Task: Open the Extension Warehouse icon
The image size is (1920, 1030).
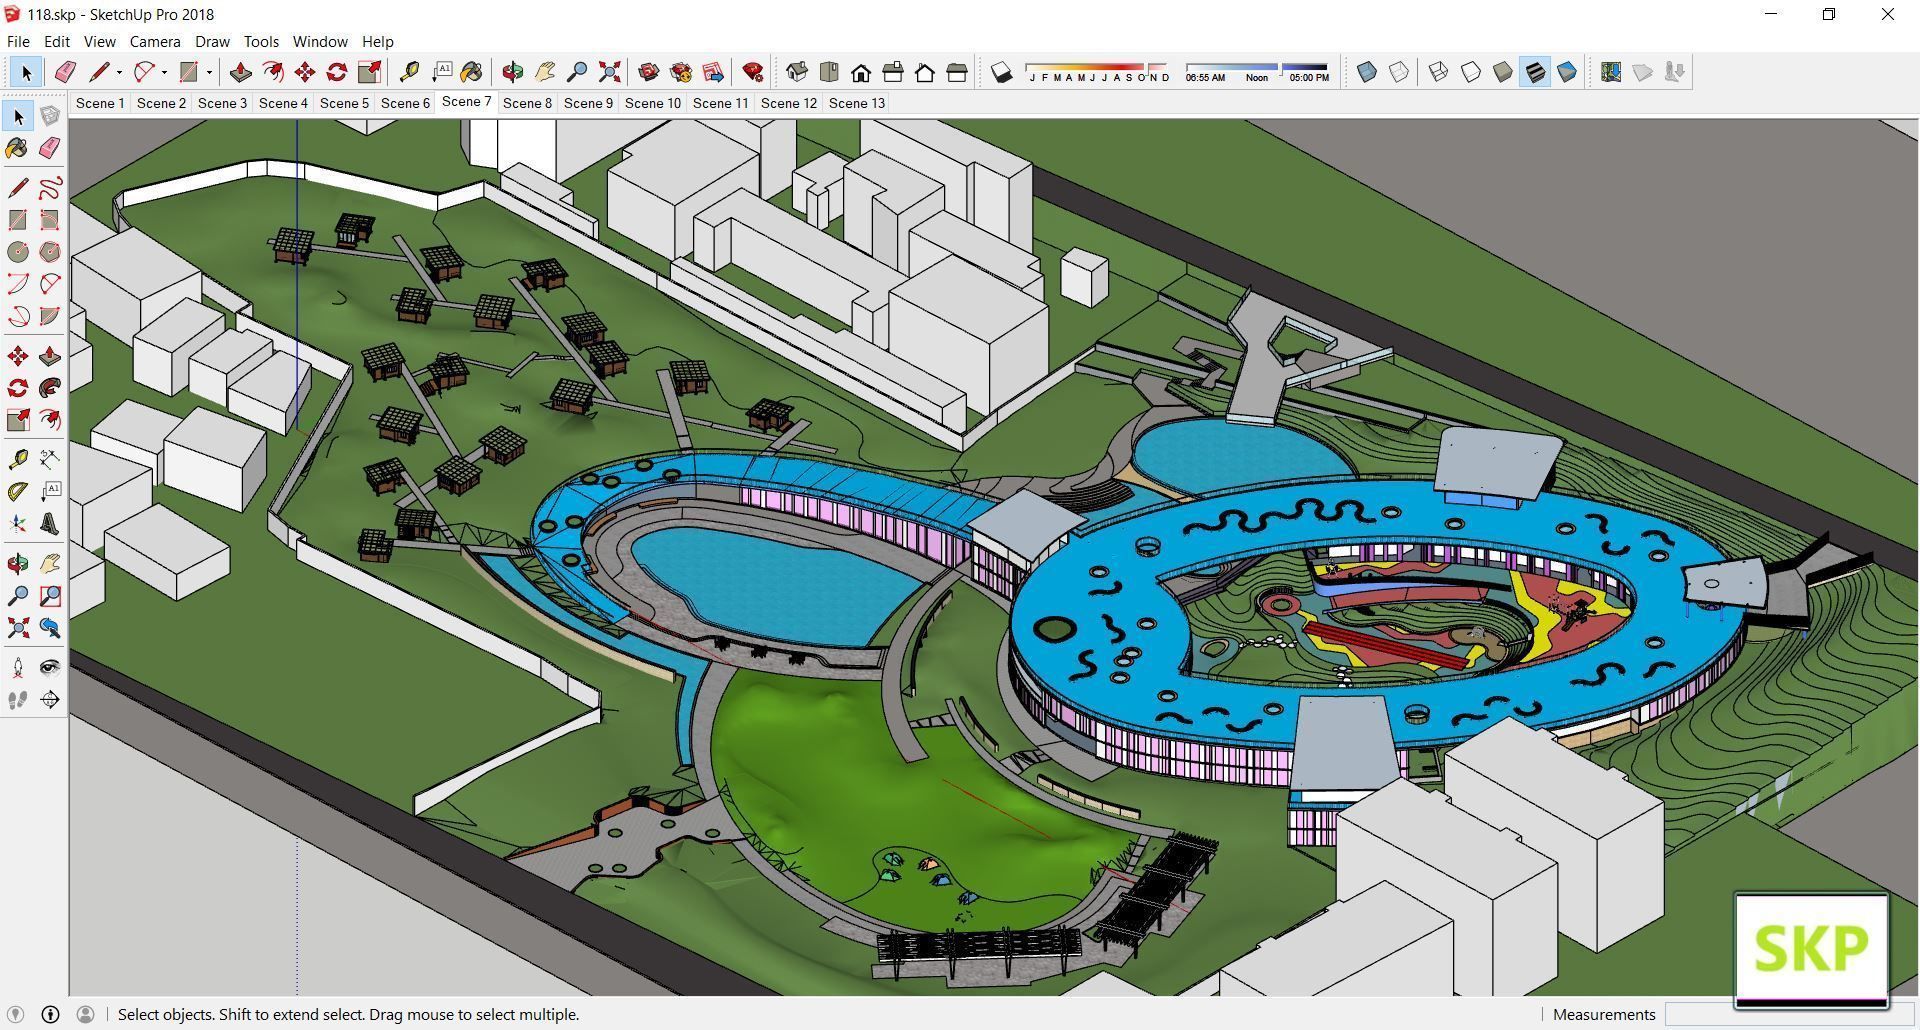Action: click(681, 72)
